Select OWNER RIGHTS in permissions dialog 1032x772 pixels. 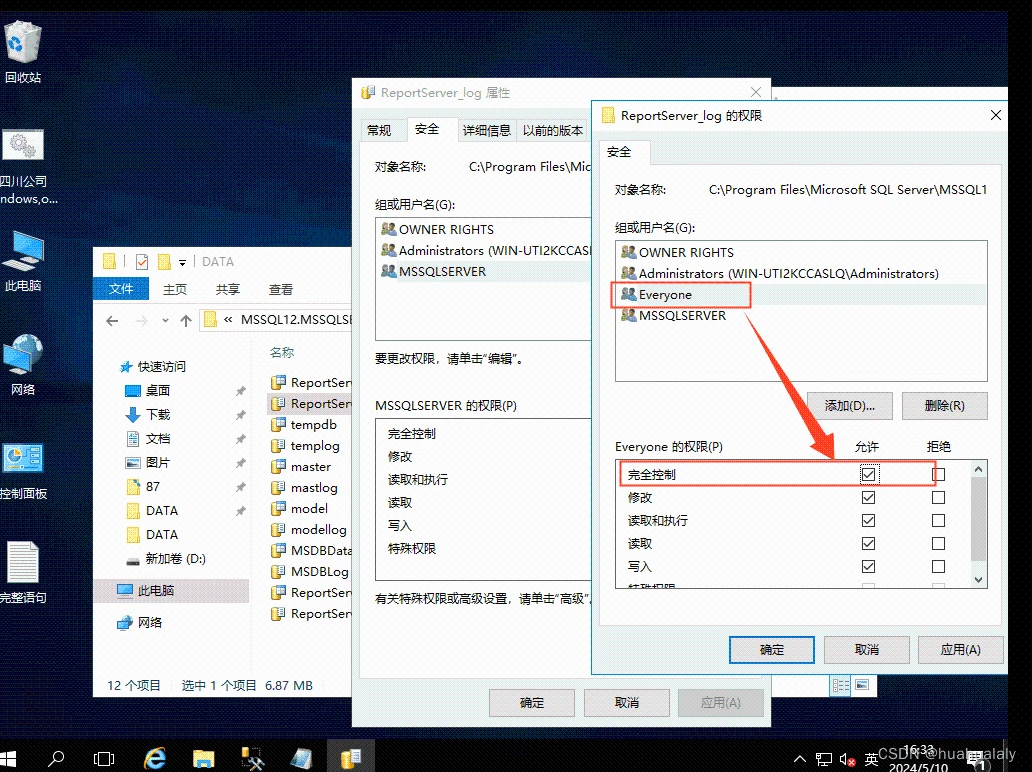click(801, 253)
